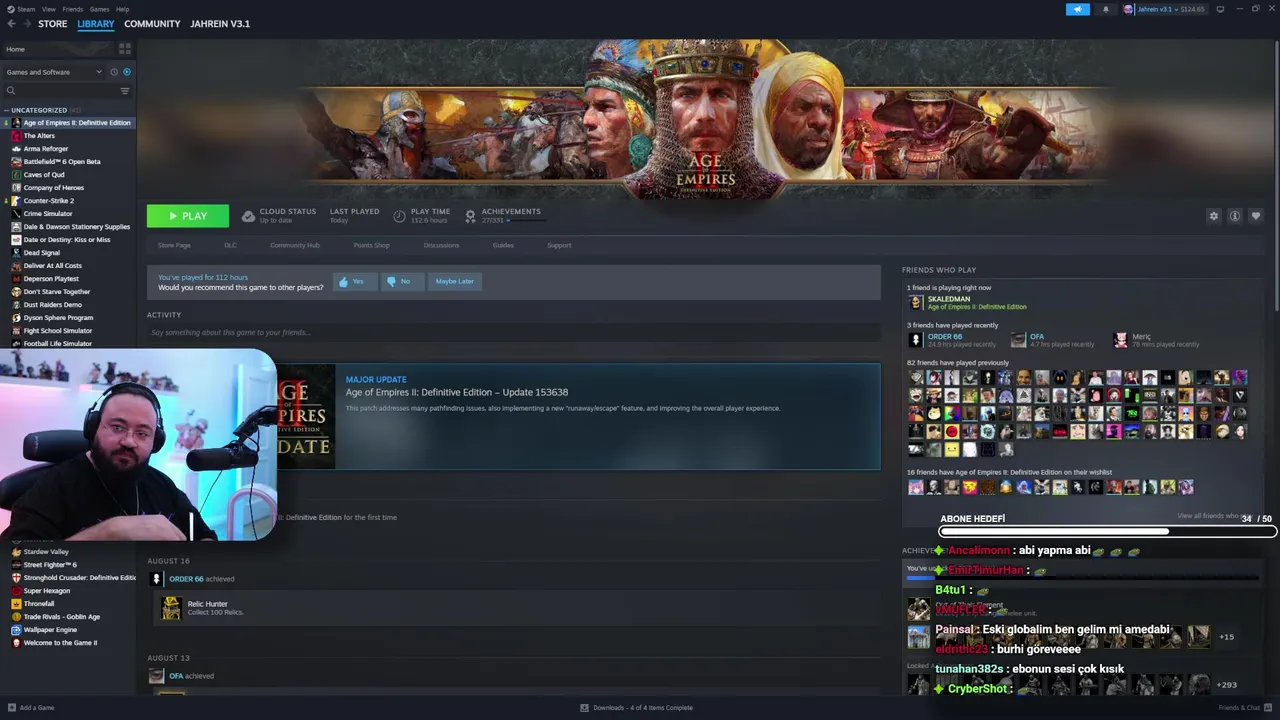Show game info icon
Image resolution: width=1280 pixels, height=720 pixels.
click(1235, 216)
